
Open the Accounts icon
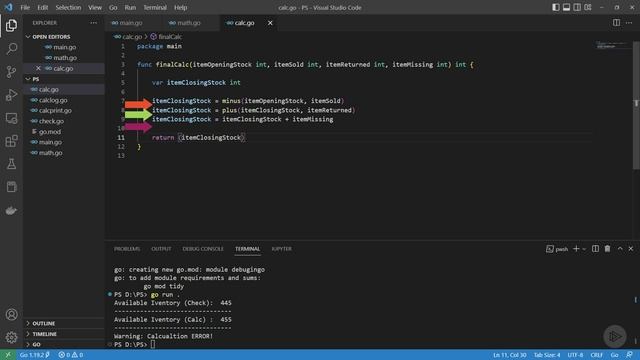(x=11, y=314)
